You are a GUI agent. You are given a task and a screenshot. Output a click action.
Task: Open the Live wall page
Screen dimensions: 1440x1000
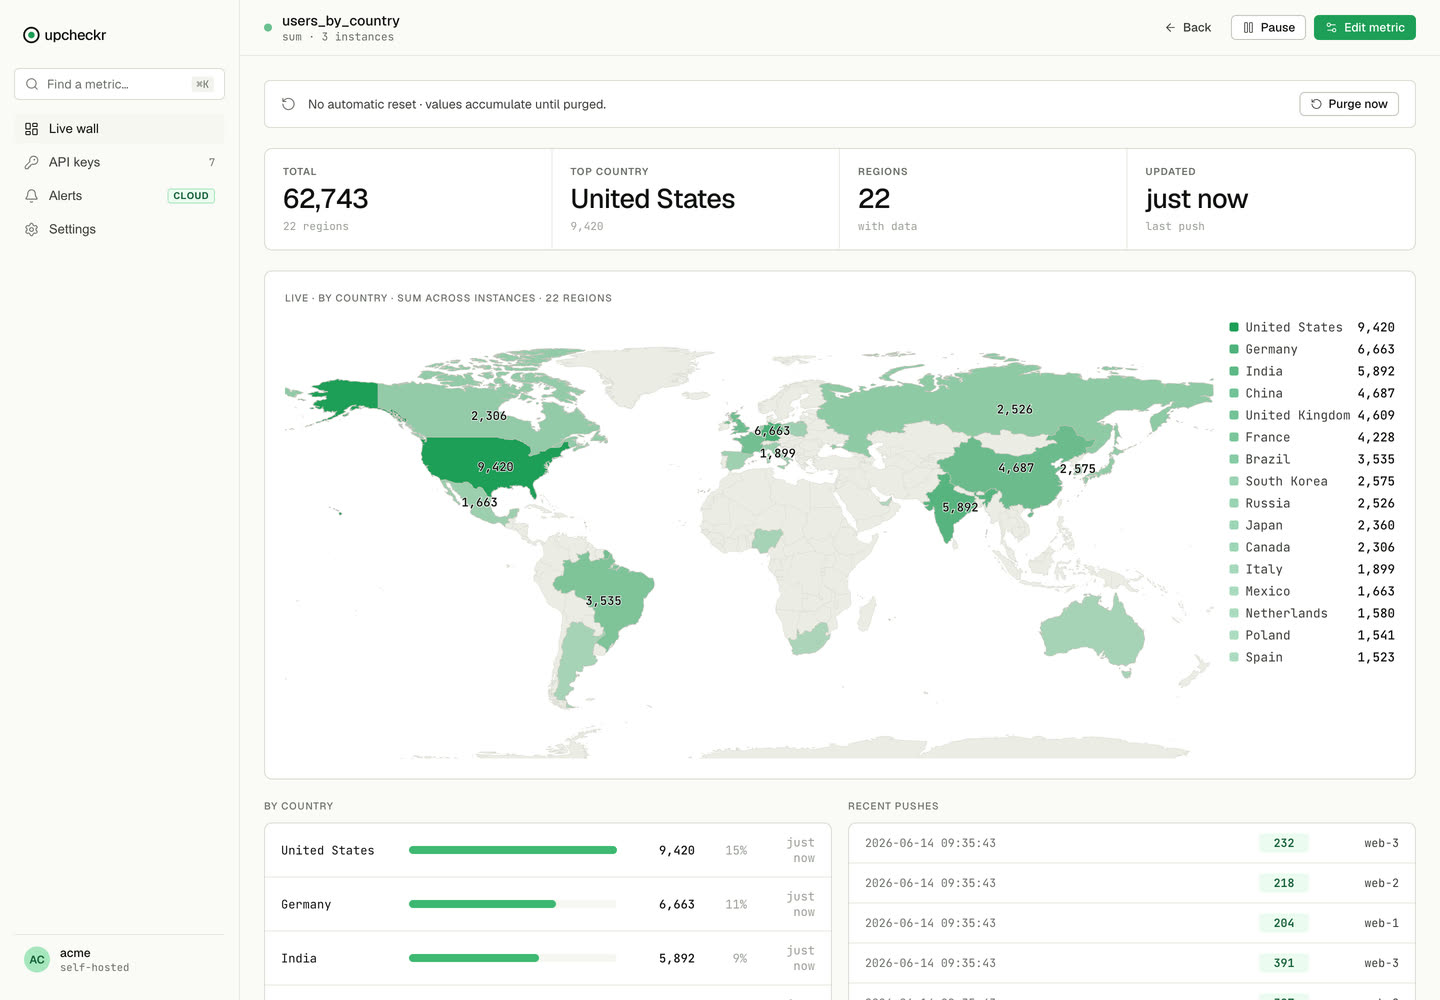point(119,129)
